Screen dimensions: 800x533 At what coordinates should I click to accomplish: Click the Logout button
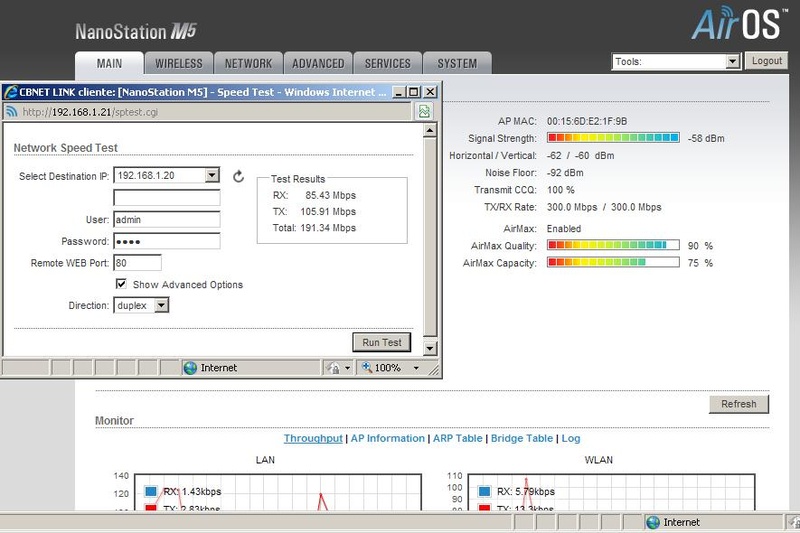(767, 61)
